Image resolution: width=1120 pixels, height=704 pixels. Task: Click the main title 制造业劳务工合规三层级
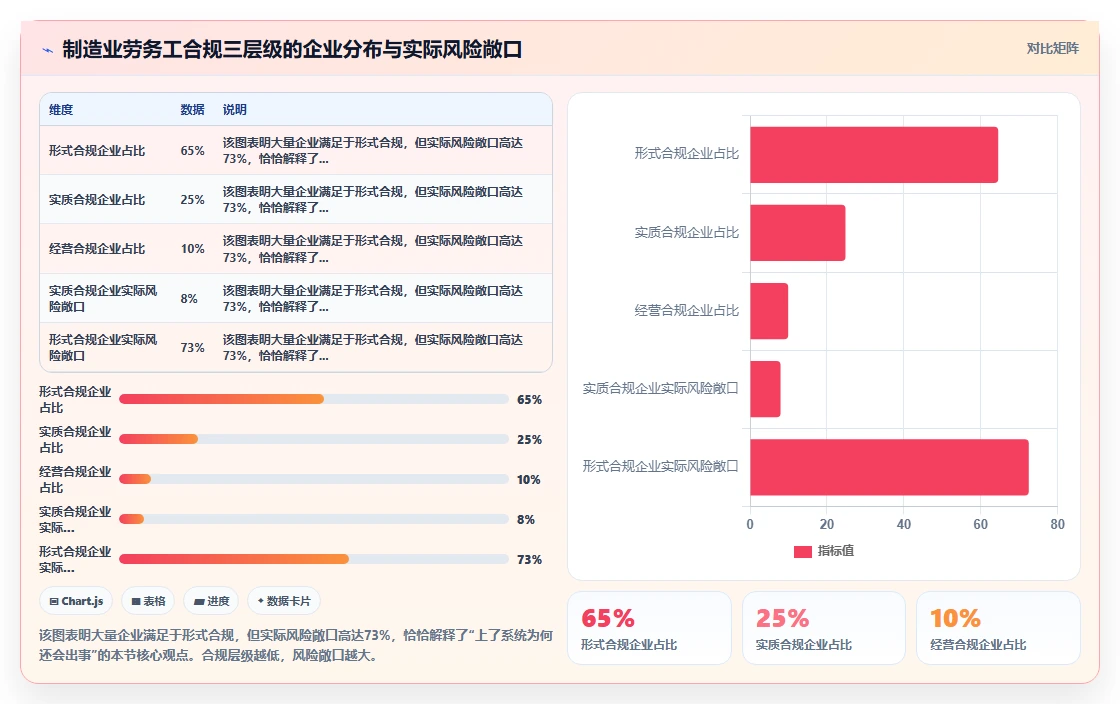(292, 49)
